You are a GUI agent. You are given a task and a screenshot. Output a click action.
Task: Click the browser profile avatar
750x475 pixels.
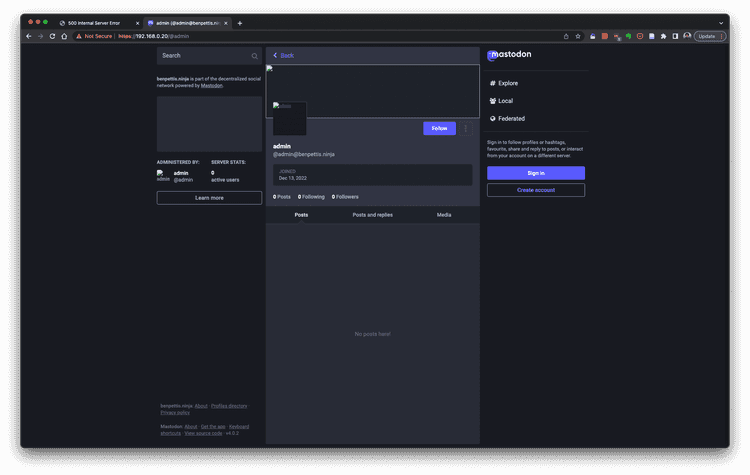[x=687, y=36]
